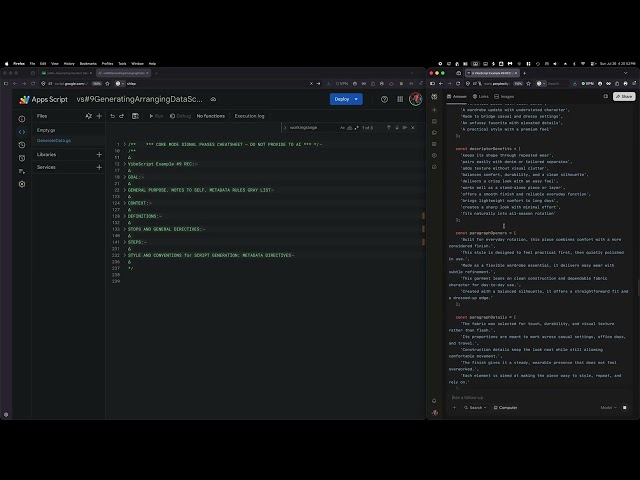Screen dimensions: 640x480
Task: Open the Perplexity logo icon in the sidebar
Action: 434,97
